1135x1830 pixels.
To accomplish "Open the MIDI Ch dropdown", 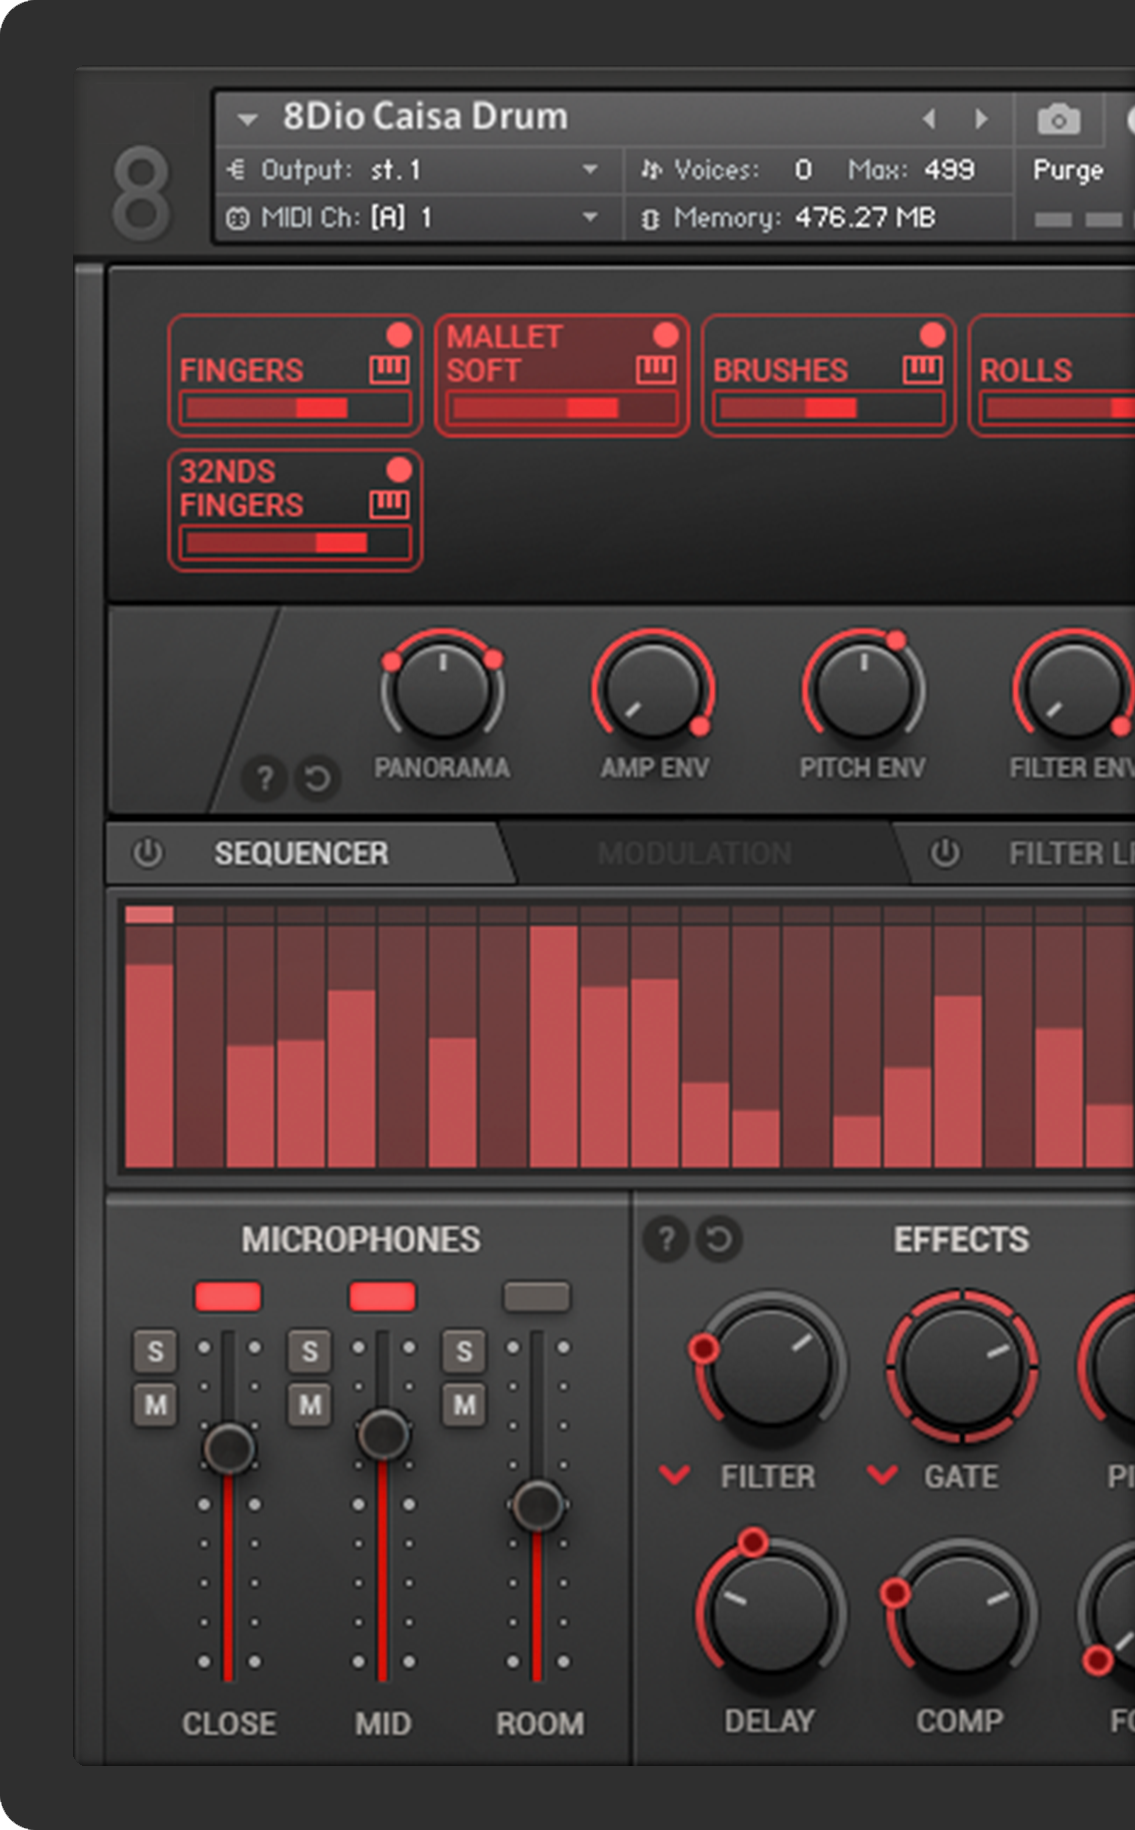I will [x=590, y=217].
